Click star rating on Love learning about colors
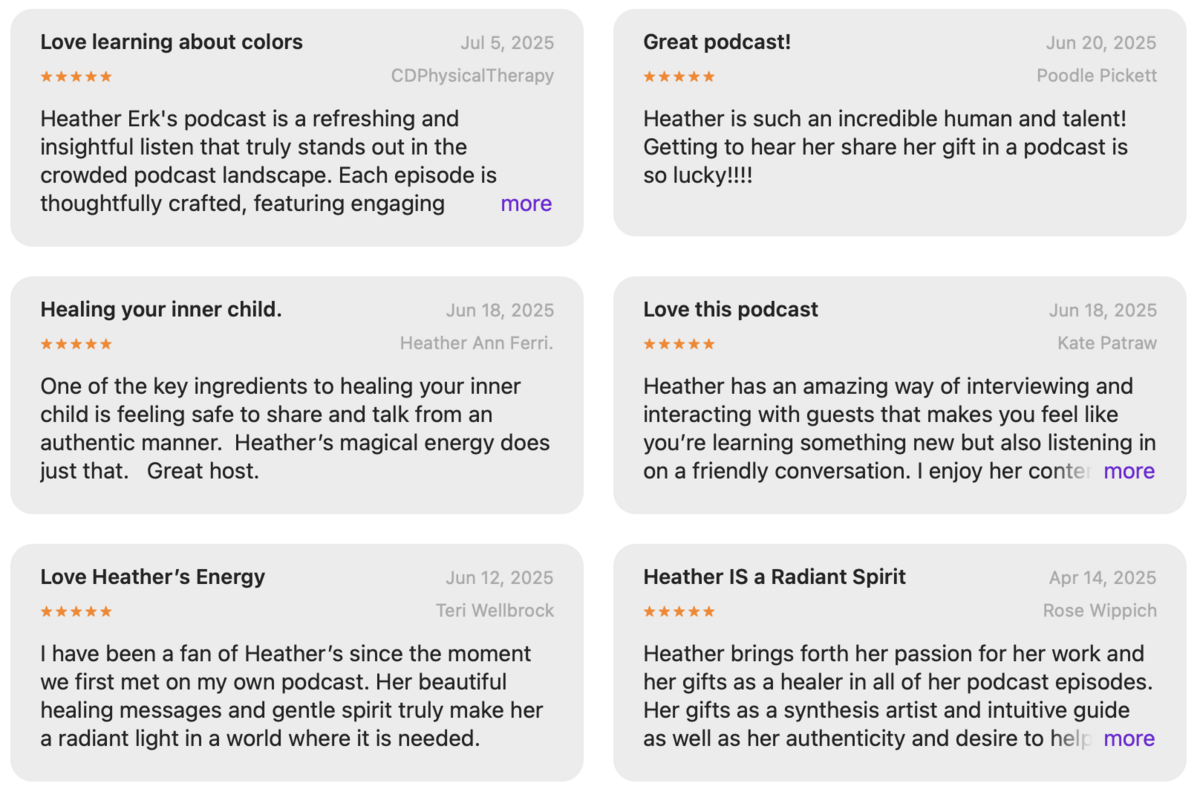The image size is (1200, 795). click(76, 76)
